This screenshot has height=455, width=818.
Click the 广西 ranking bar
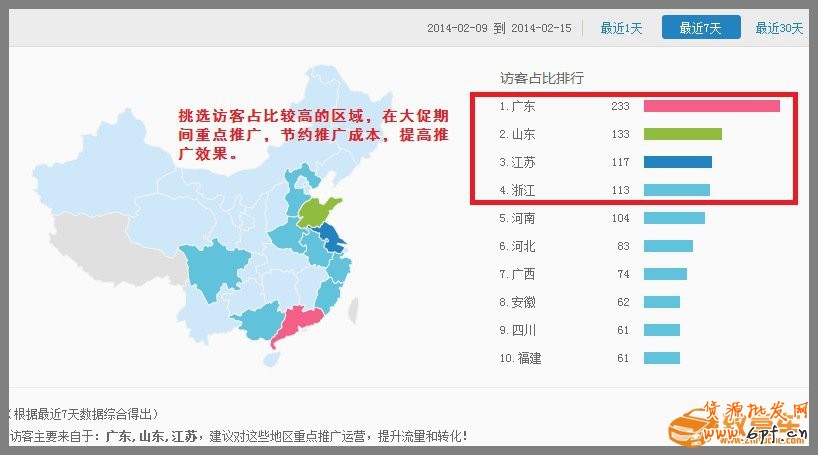[x=665, y=274]
